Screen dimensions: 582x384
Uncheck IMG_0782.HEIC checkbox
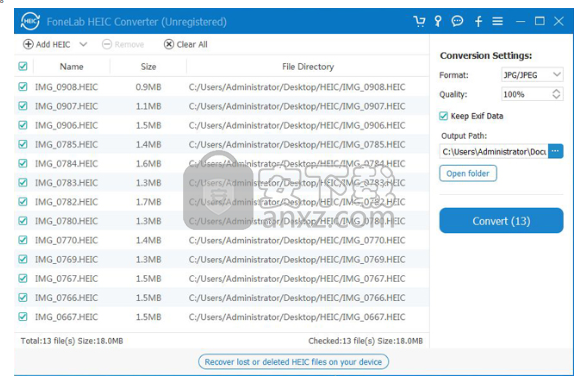[23, 202]
